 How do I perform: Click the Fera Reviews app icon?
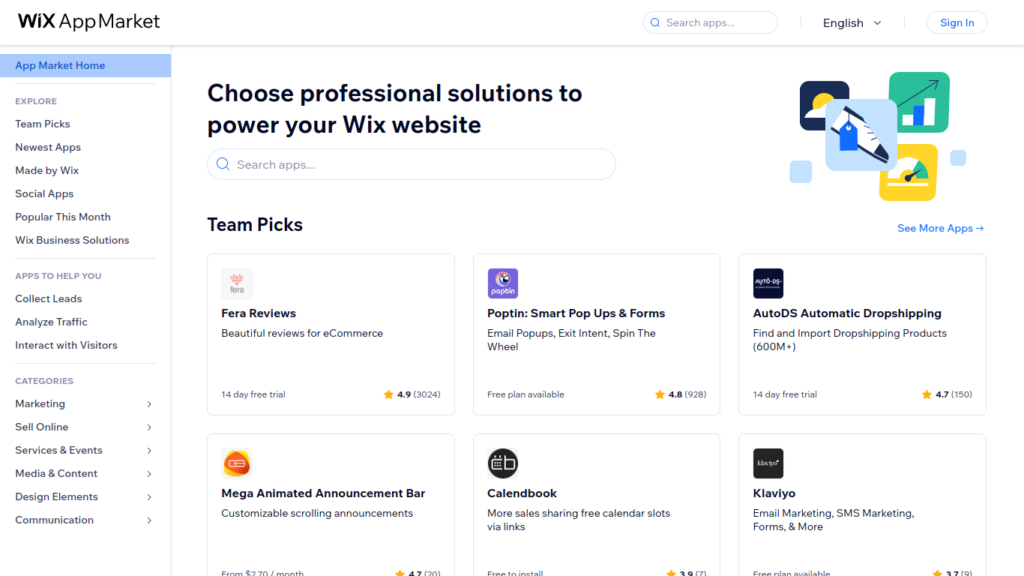(x=236, y=283)
